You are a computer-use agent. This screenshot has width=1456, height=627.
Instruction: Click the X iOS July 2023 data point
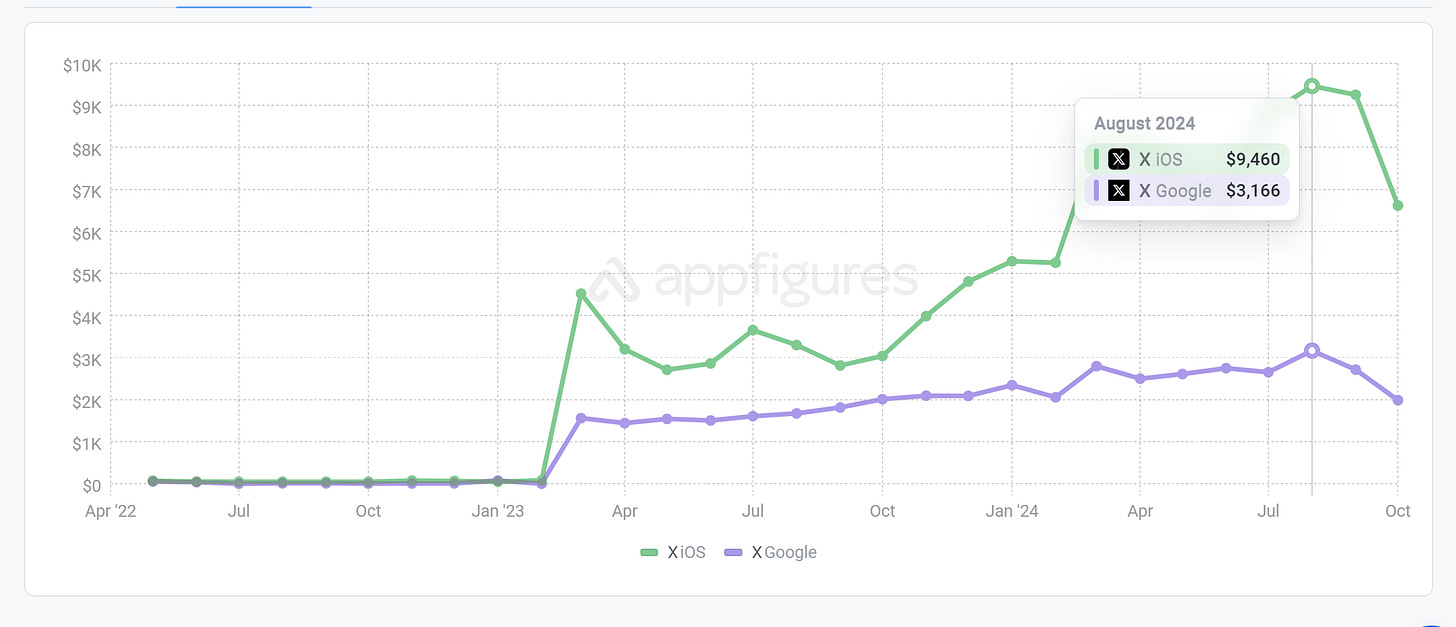pyautogui.click(x=753, y=330)
